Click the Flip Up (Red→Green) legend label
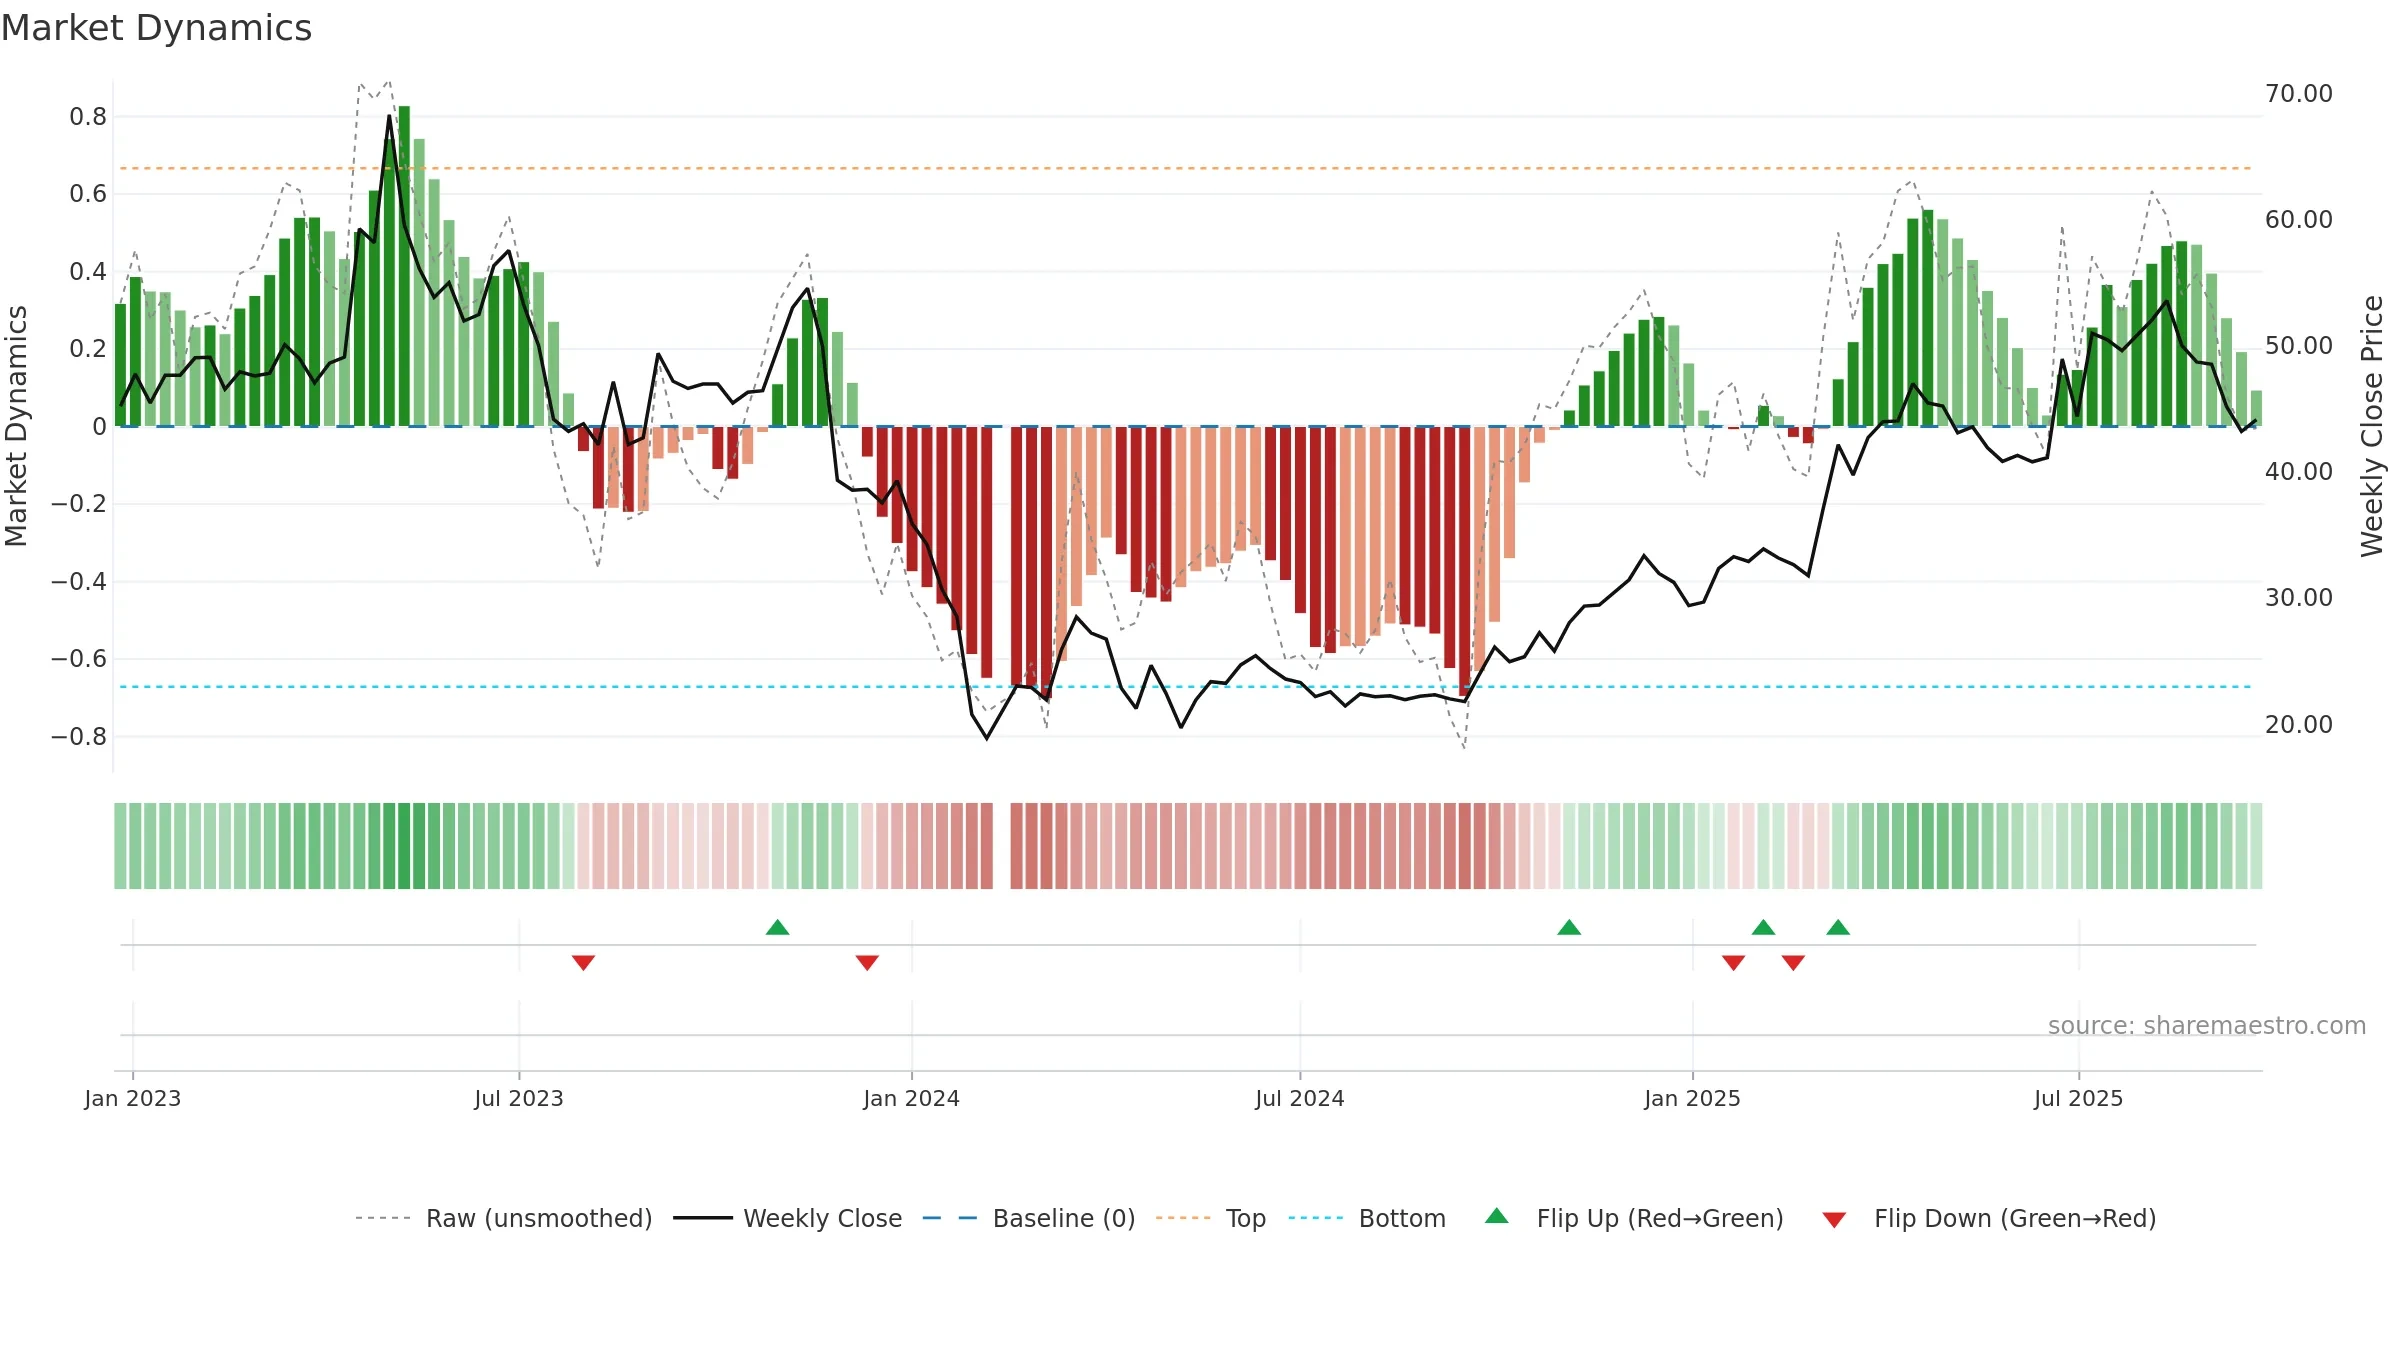Screen dimensions: 2400x1350 tap(1660, 1218)
